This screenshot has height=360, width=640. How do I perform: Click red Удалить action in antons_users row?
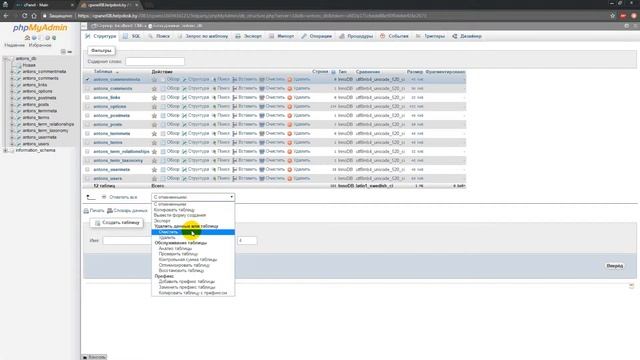coord(298,178)
